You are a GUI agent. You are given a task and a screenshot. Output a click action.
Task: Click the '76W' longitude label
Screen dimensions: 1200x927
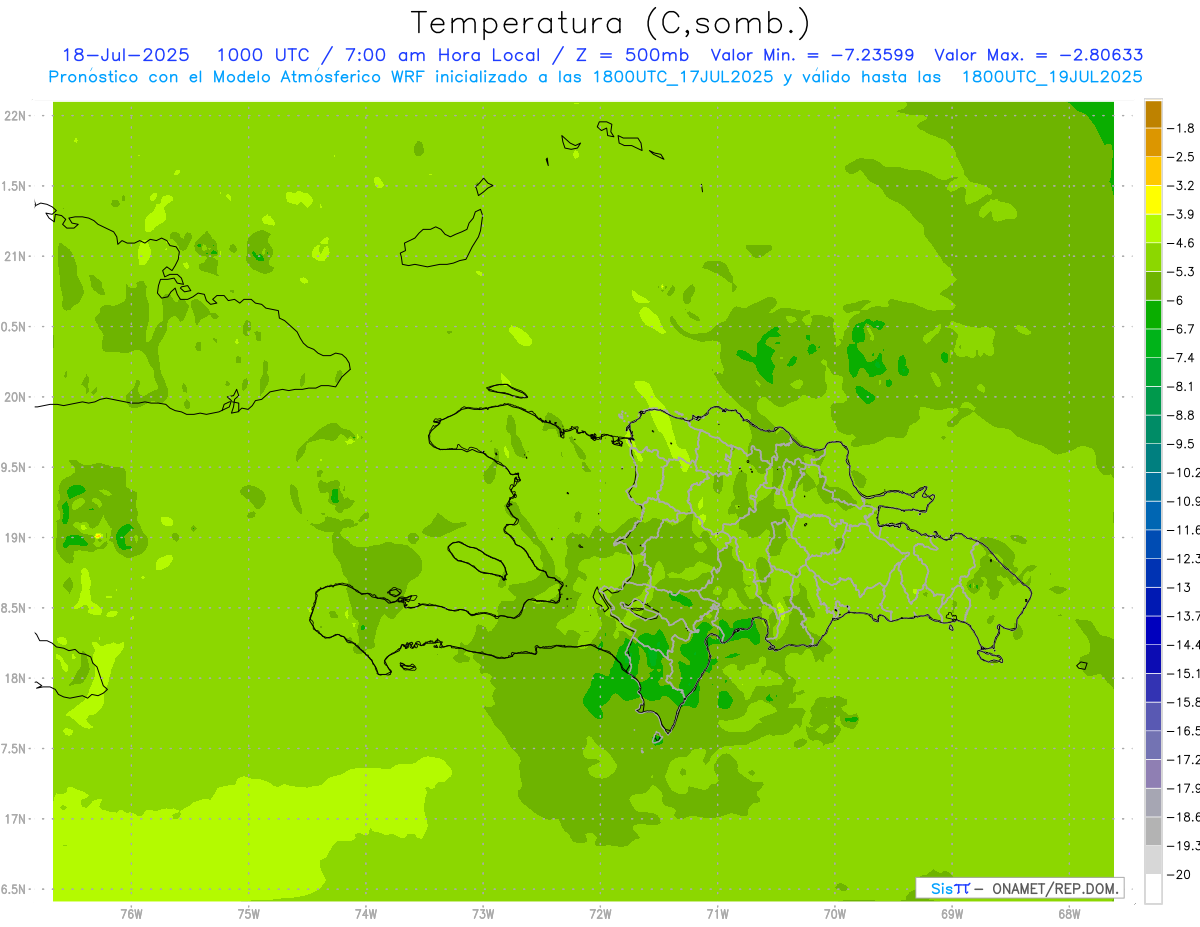(131, 914)
